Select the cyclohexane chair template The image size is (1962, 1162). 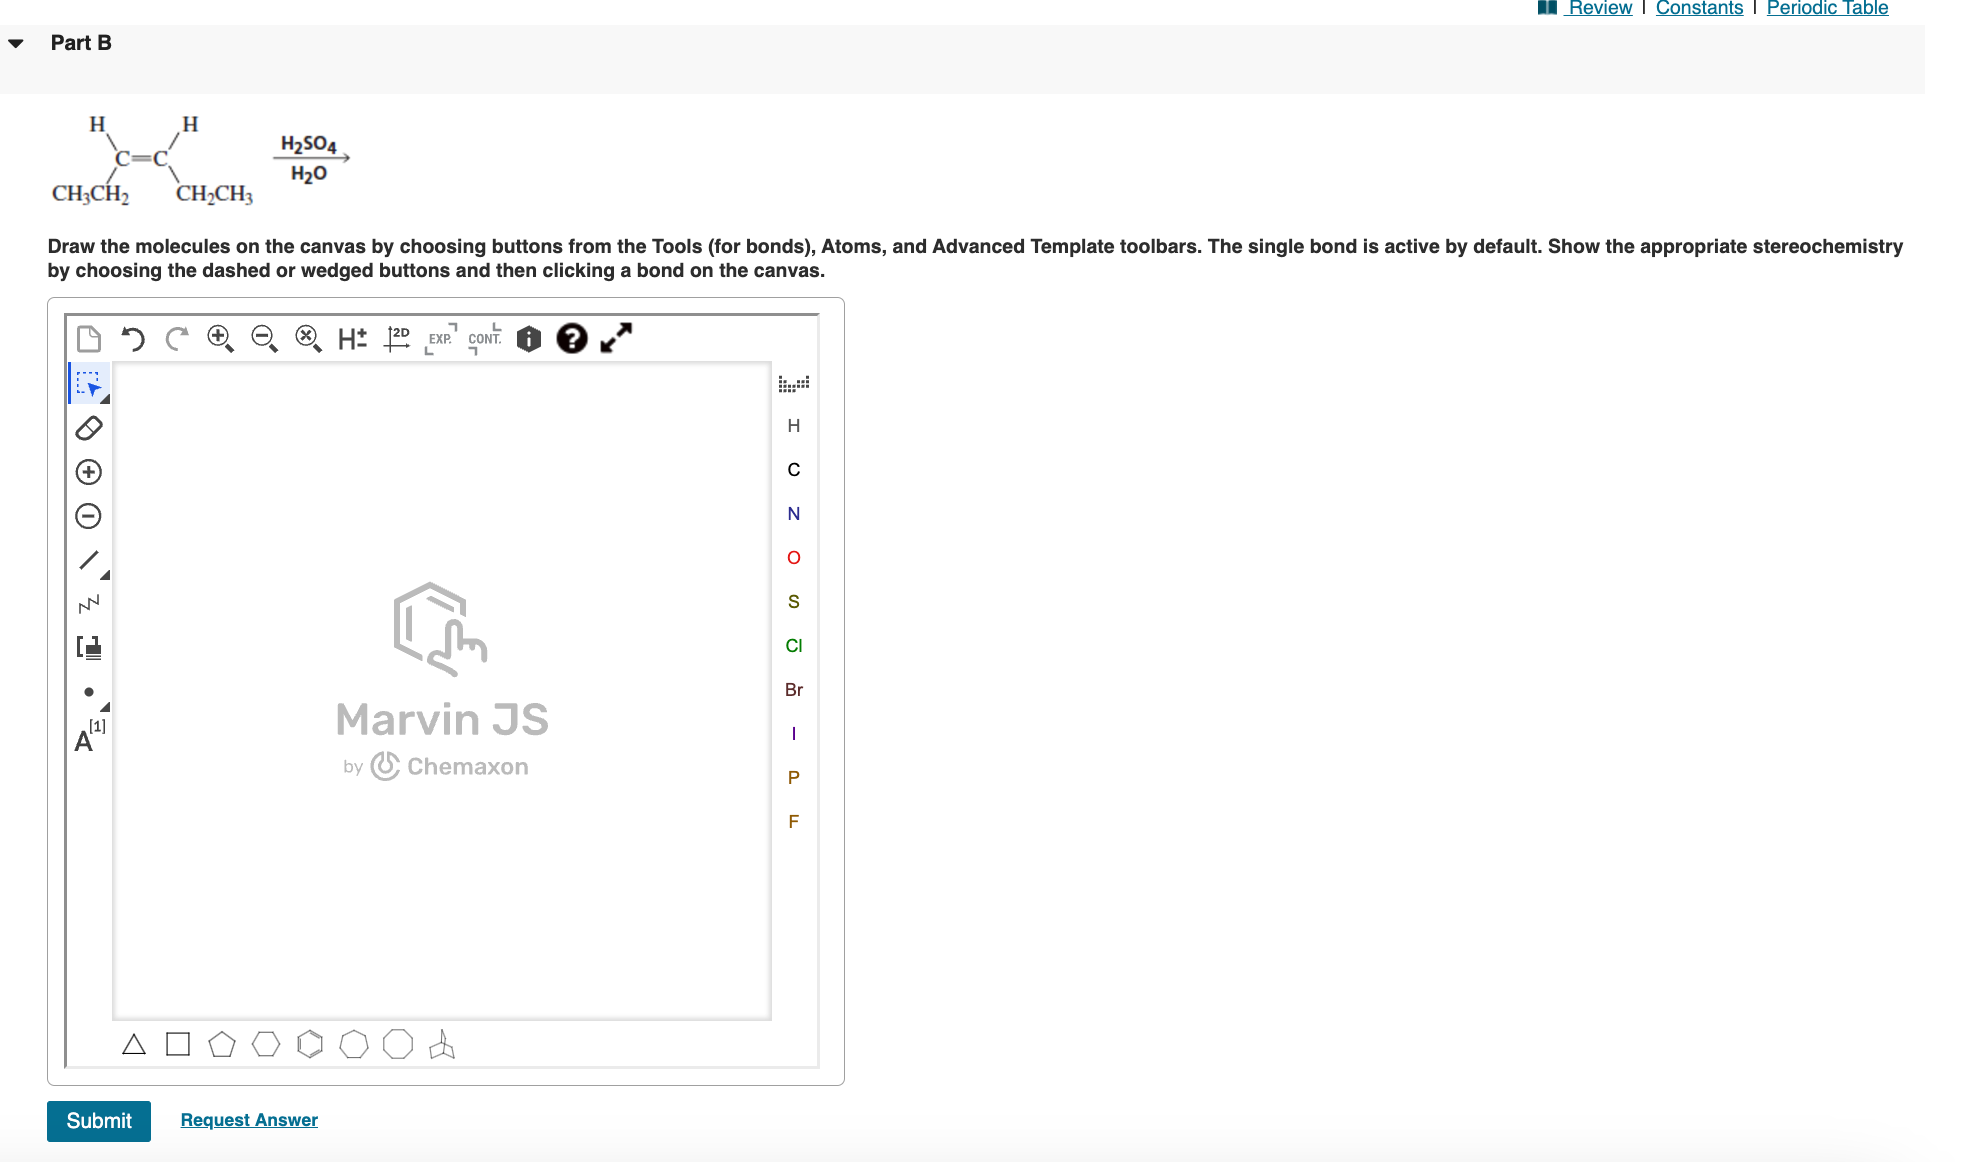pyautogui.click(x=443, y=1043)
